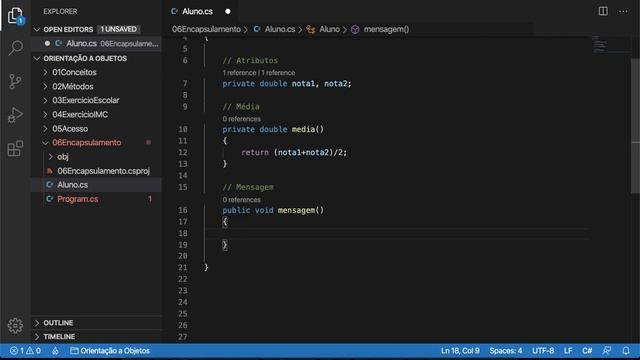This screenshot has width=640, height=360.
Task: Click the 1 UNSAVED badge
Action: [x=118, y=29]
